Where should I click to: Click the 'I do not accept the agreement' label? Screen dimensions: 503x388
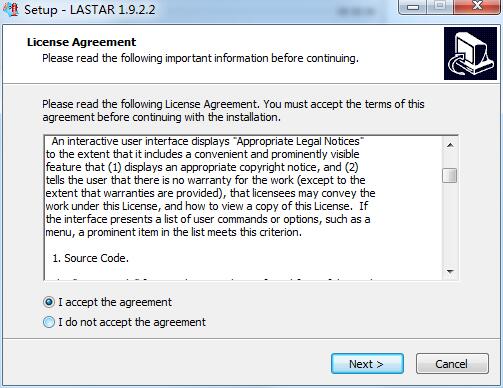[132, 322]
